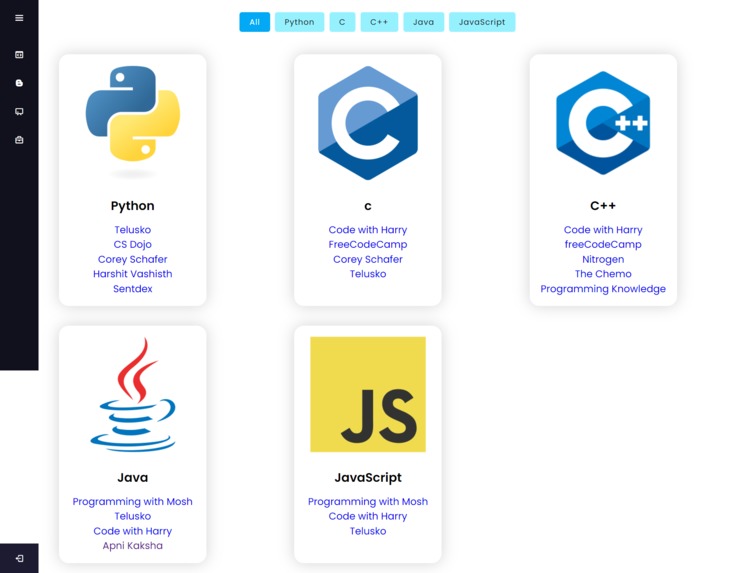Viewport: 755px width, 573px height.
Task: Click the presentation board icon in sidebar
Action: tap(19, 111)
